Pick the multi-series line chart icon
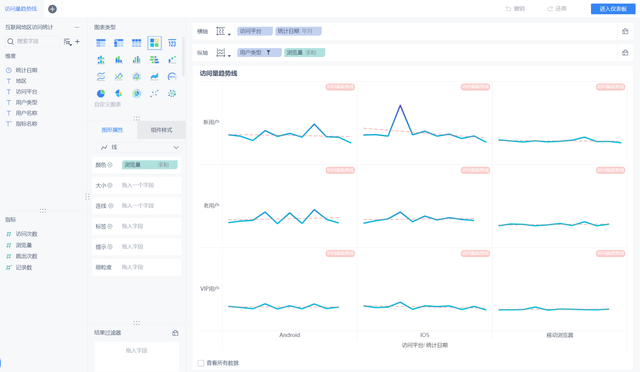 coord(119,76)
